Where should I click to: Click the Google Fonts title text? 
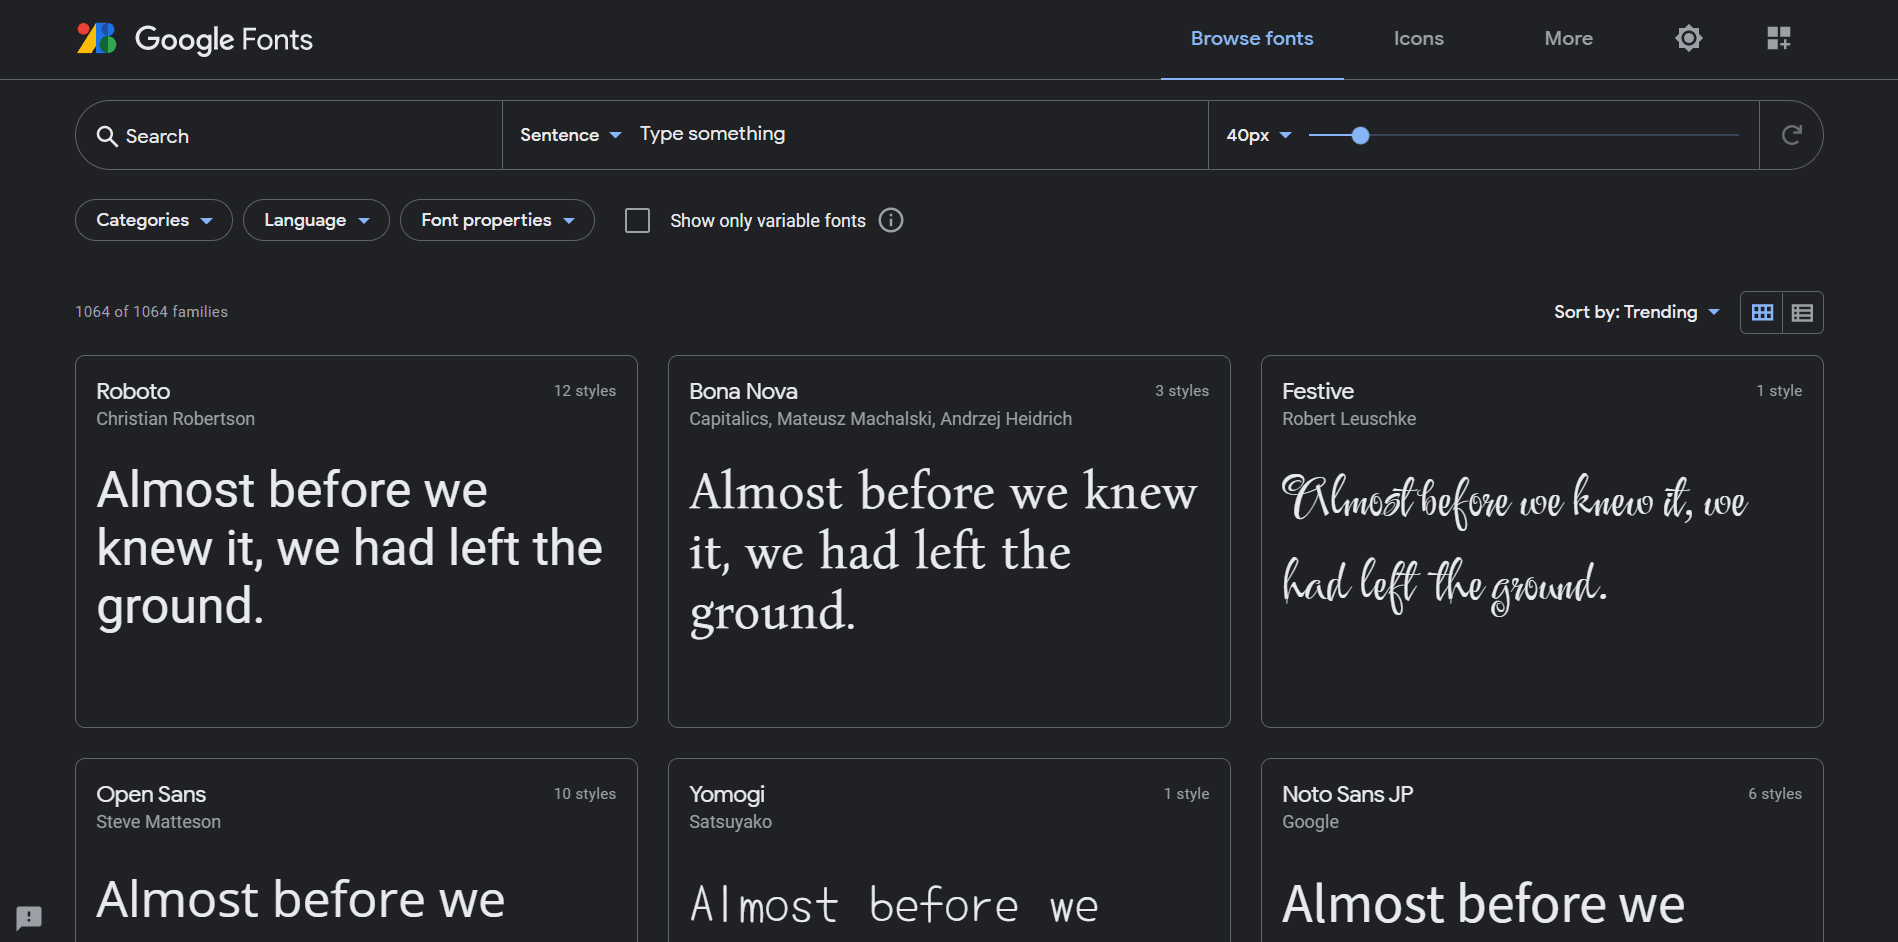[224, 39]
